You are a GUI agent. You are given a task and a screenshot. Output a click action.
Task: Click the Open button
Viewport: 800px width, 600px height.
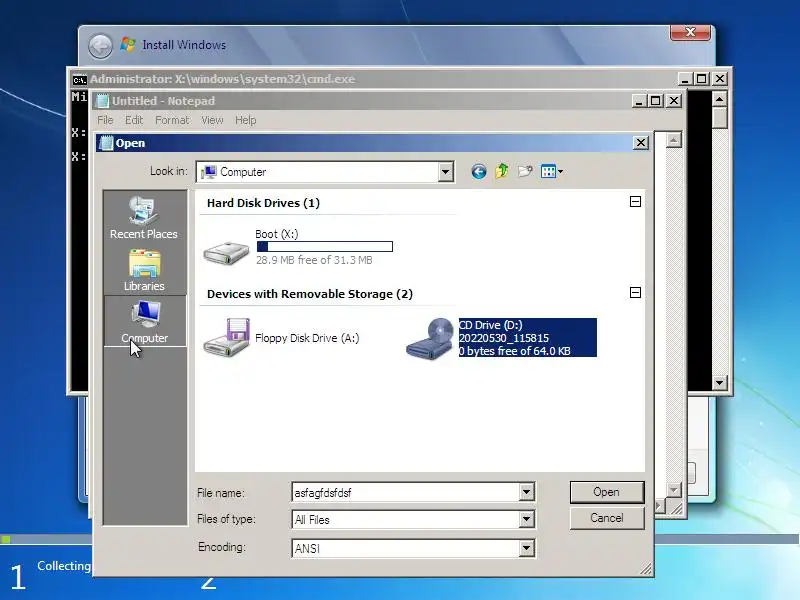click(x=607, y=492)
